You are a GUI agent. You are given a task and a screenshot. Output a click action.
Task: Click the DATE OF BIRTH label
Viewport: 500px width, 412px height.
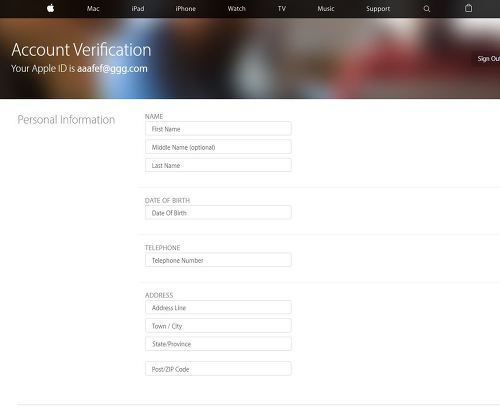pyautogui.click(x=167, y=200)
